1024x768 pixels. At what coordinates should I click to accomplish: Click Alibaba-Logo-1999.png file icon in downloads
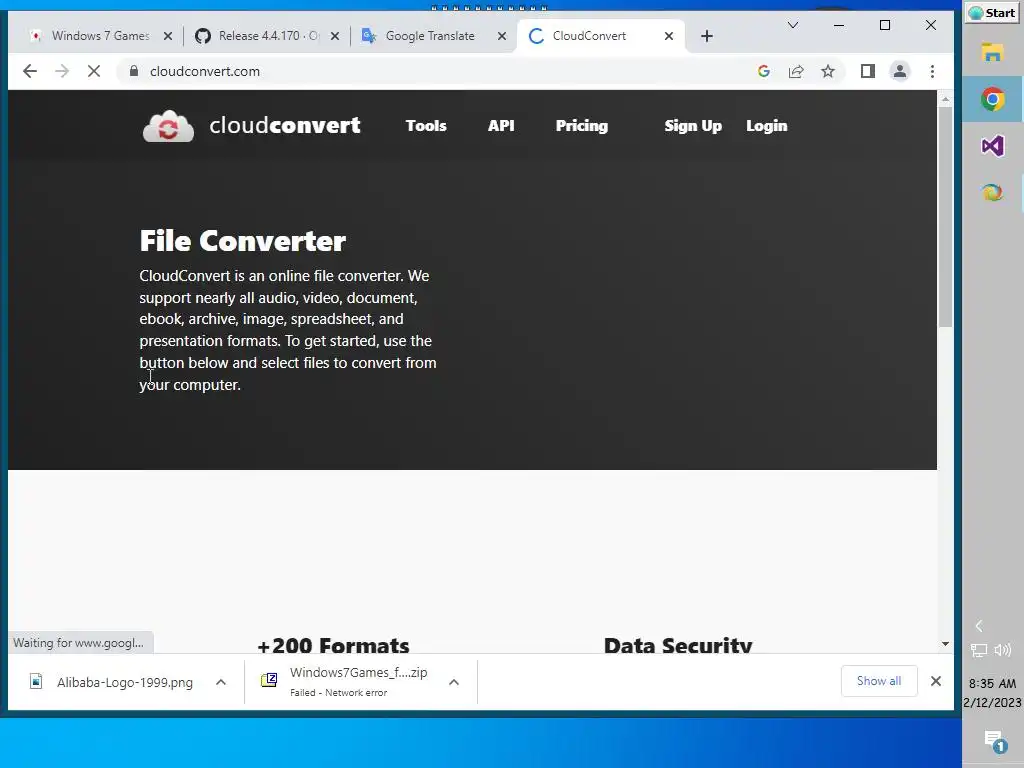[x=37, y=682]
